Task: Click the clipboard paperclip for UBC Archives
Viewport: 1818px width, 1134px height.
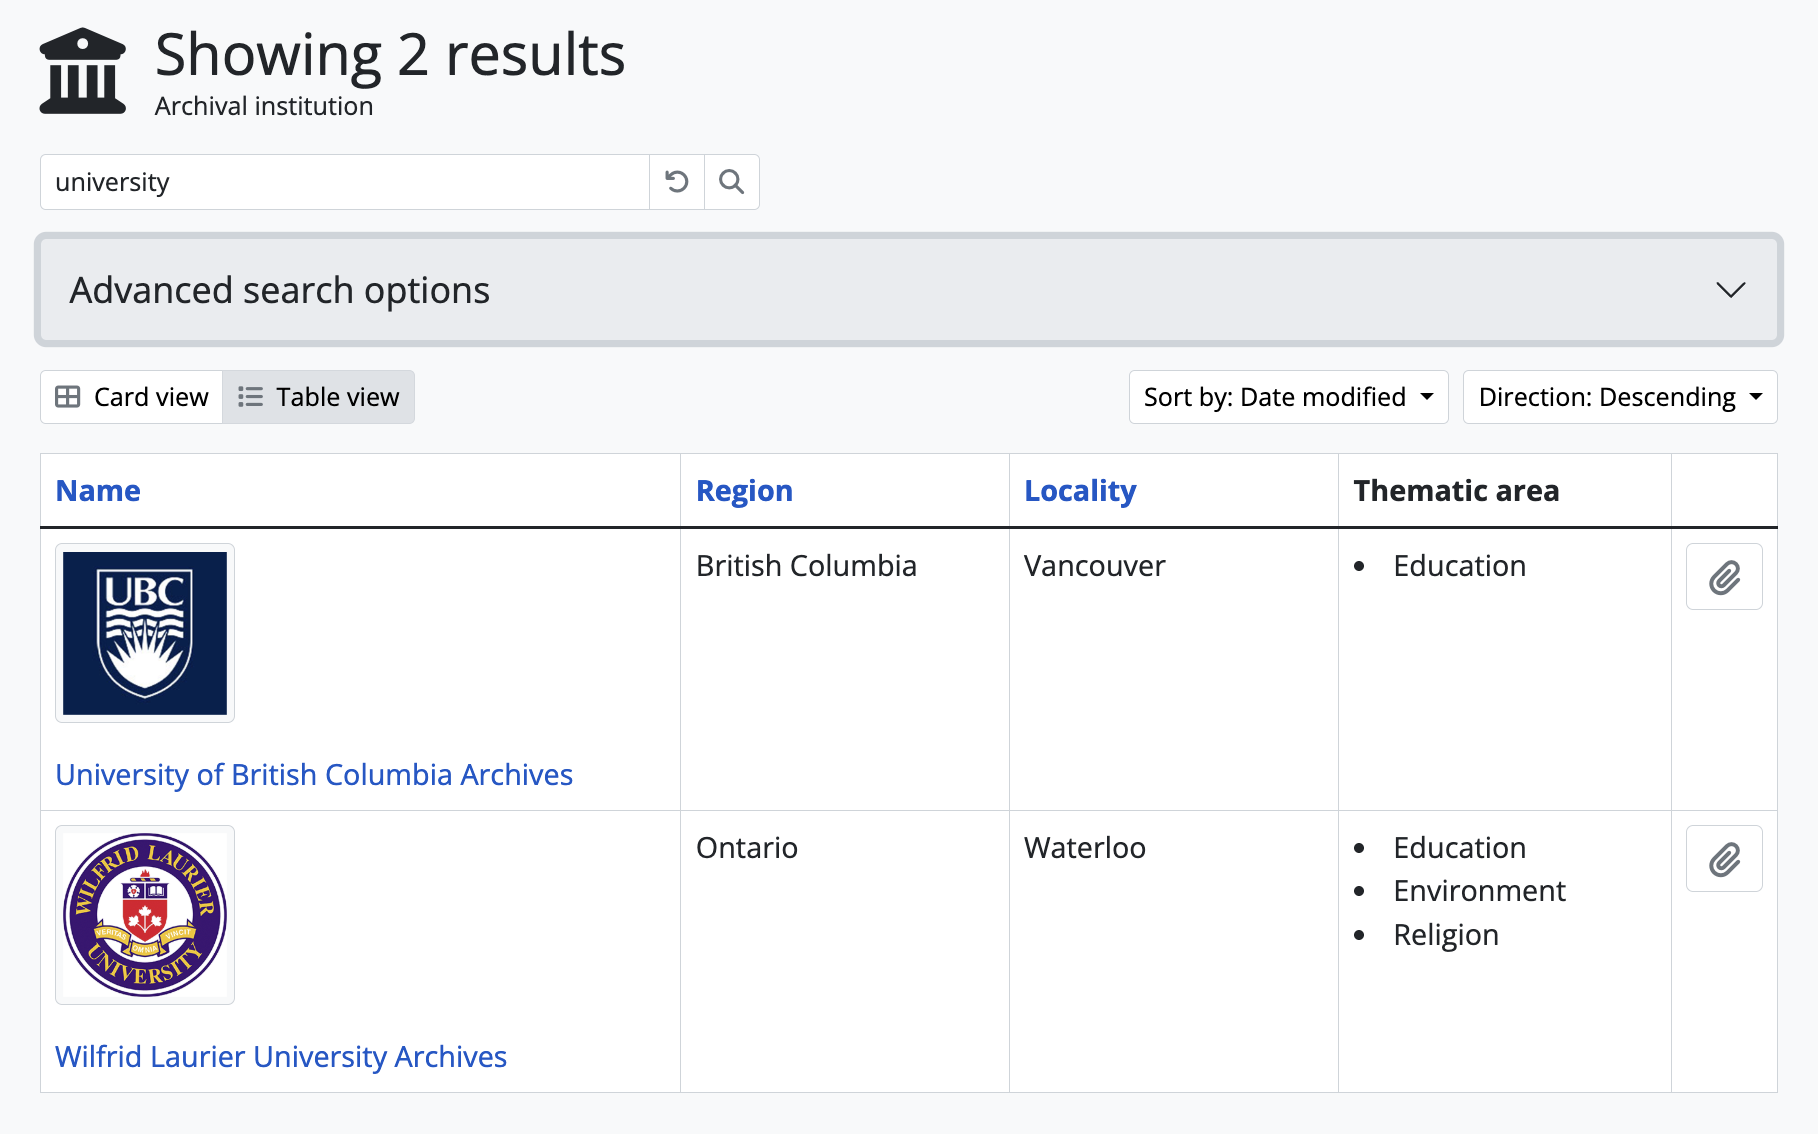Action: [x=1723, y=577]
